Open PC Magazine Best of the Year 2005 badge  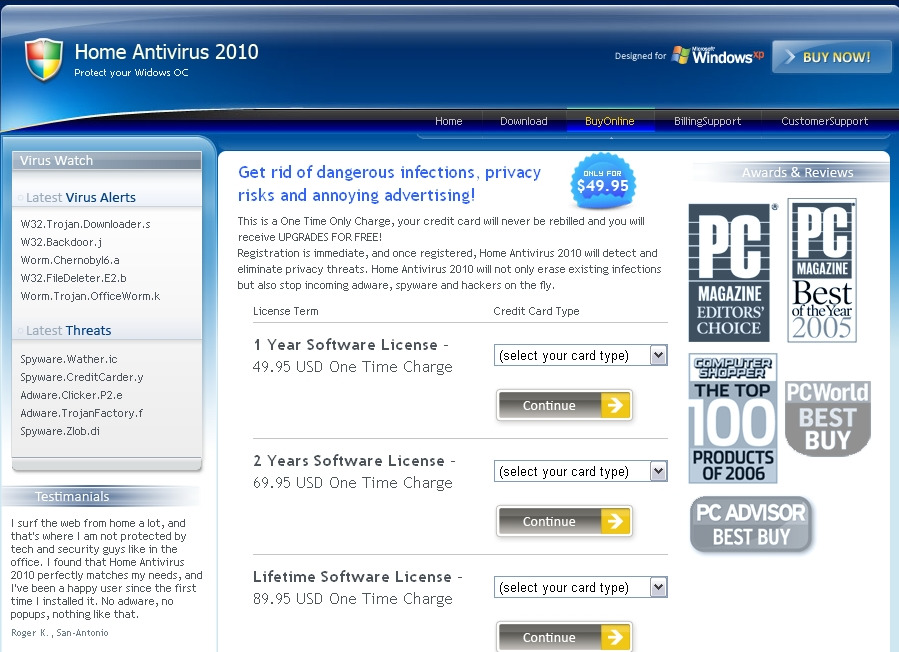[822, 270]
